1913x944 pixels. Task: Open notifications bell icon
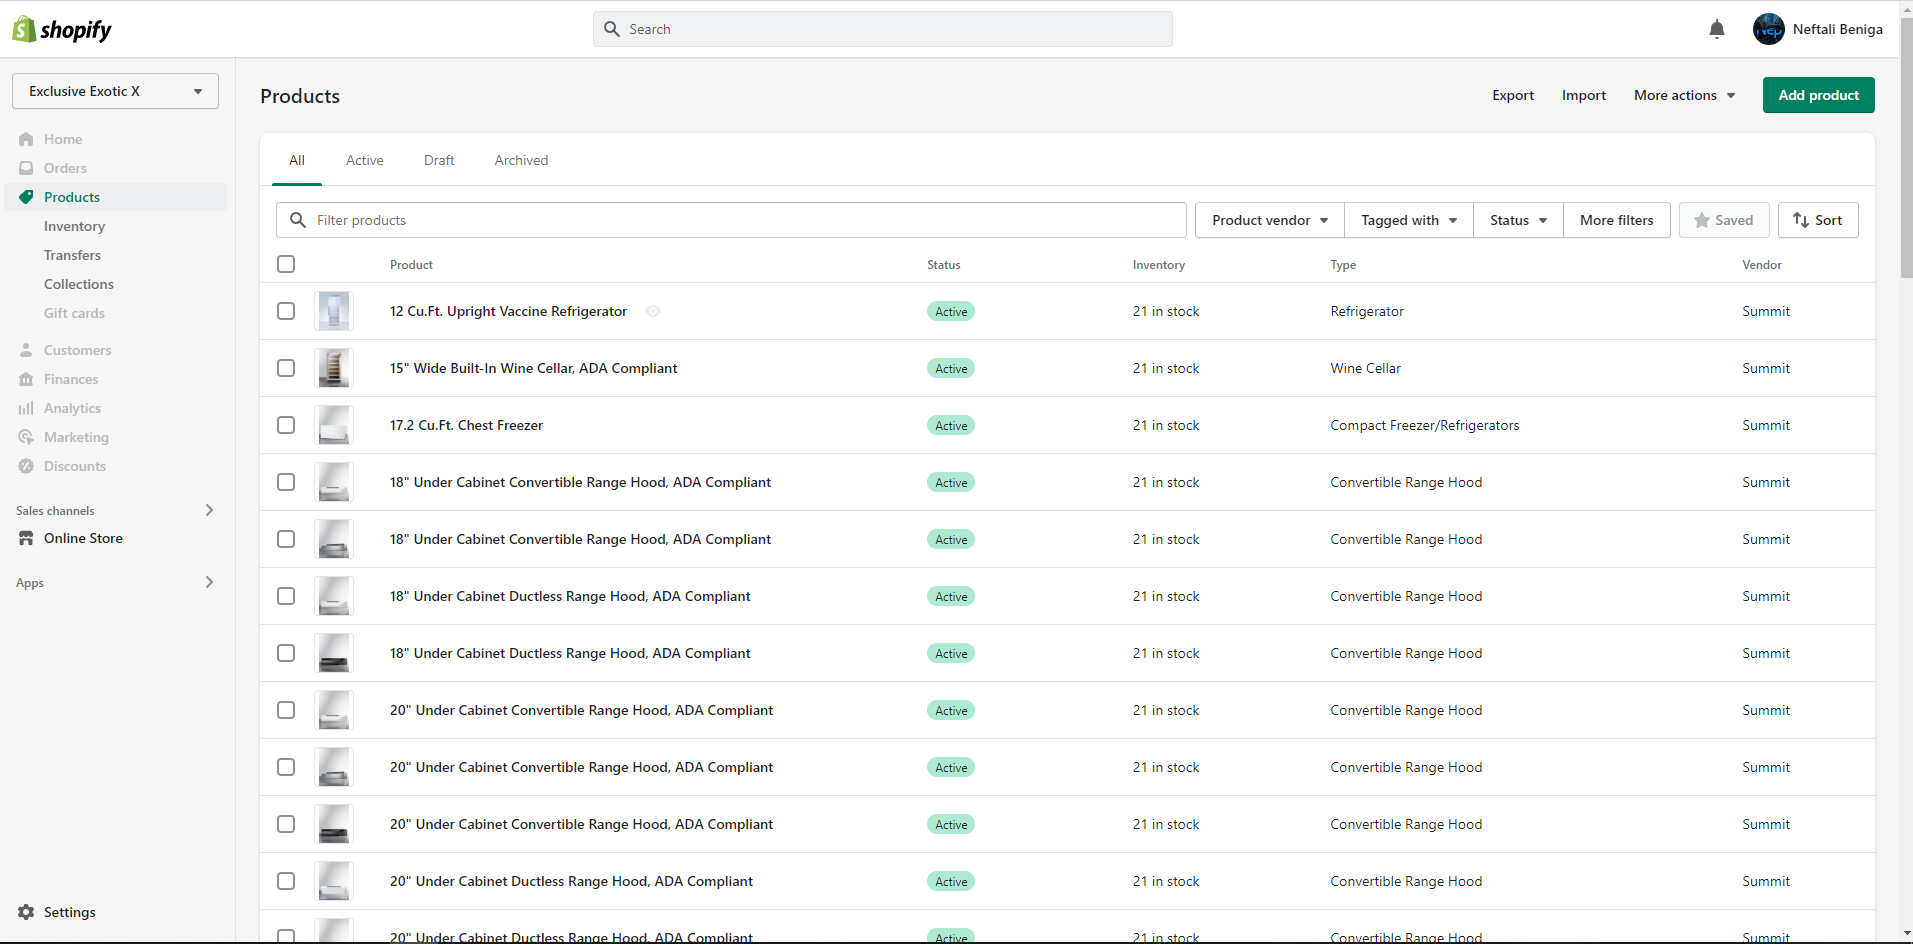click(x=1717, y=29)
